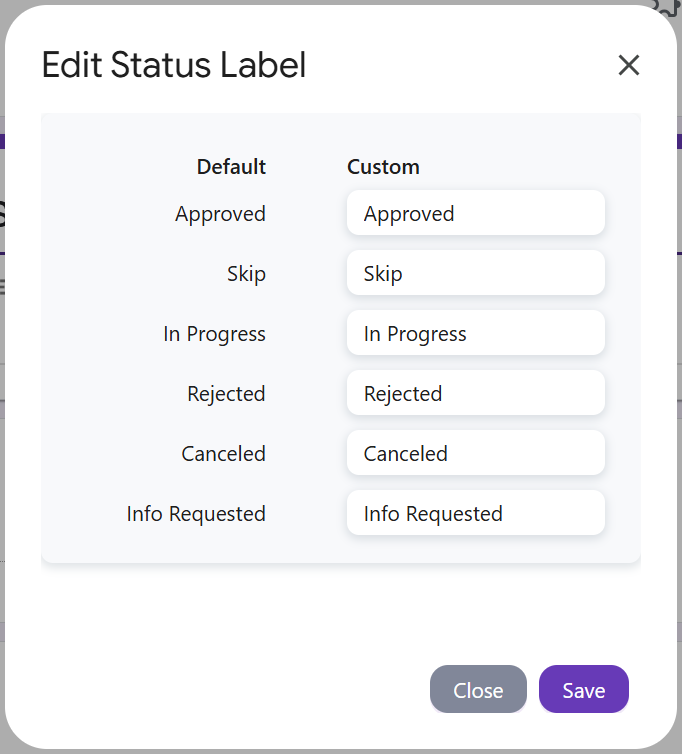This screenshot has width=682, height=754.
Task: Click the gray Close button
Action: [478, 689]
